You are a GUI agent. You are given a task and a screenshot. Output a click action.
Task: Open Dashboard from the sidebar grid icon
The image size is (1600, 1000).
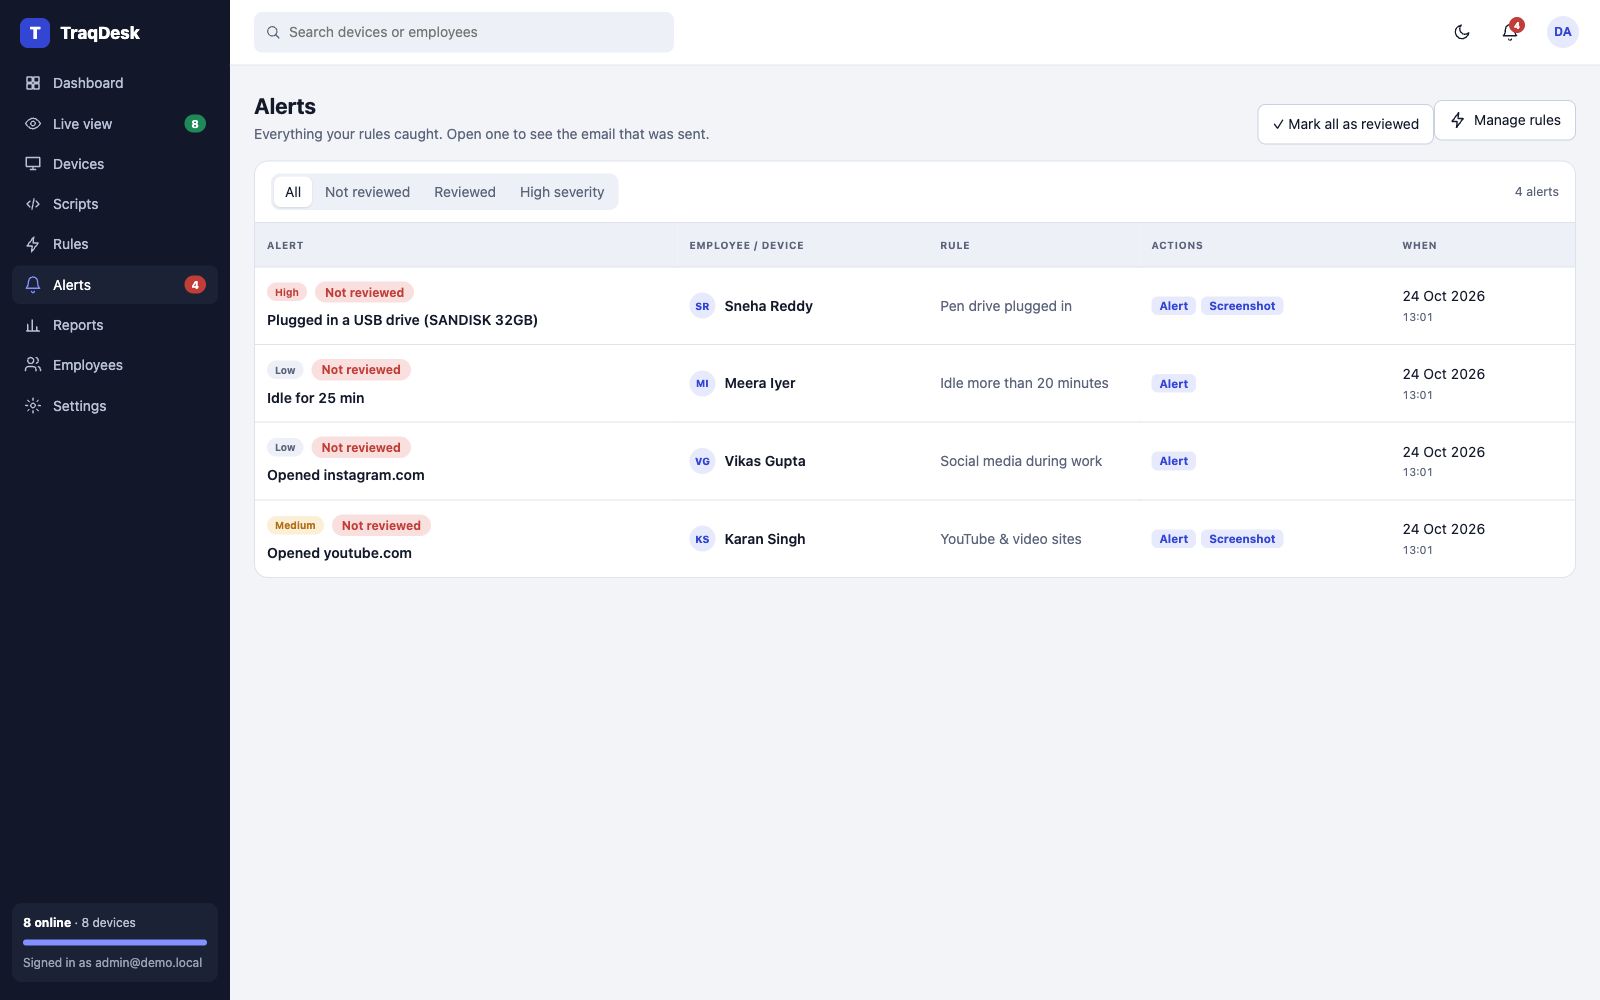(x=33, y=83)
